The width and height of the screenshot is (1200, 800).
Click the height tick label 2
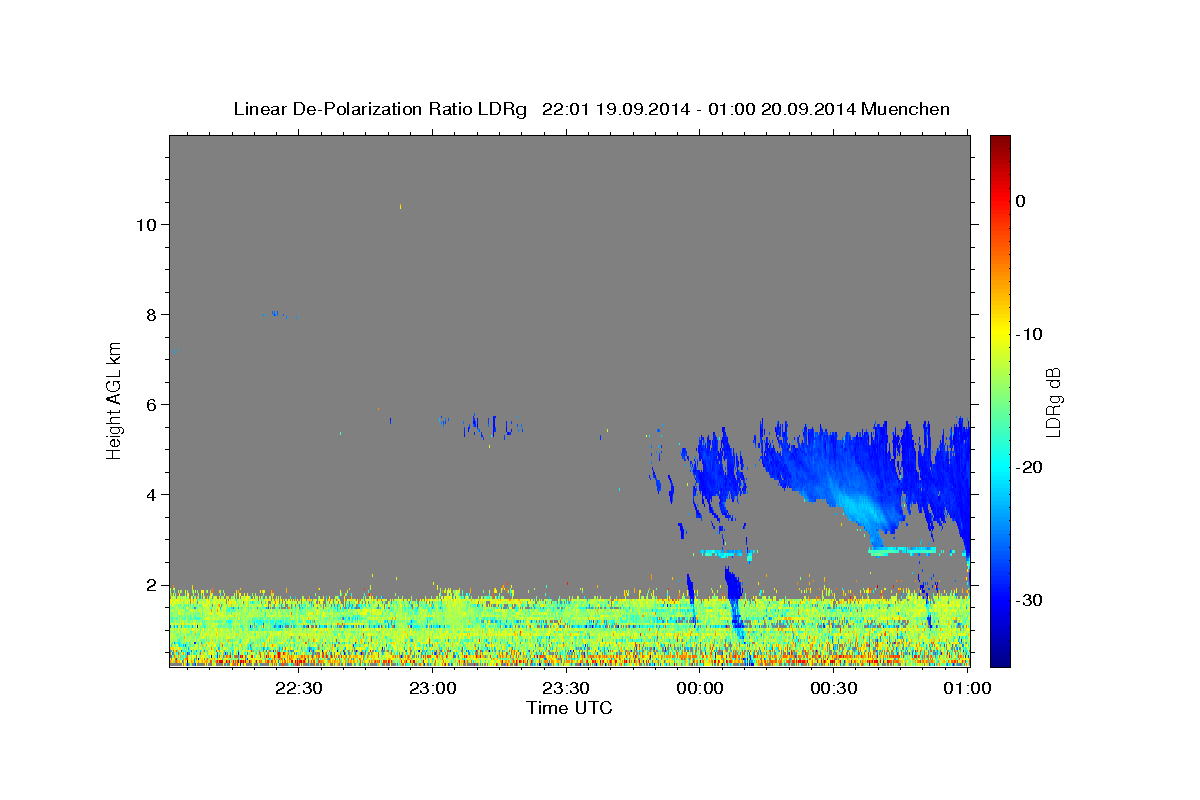point(152,584)
